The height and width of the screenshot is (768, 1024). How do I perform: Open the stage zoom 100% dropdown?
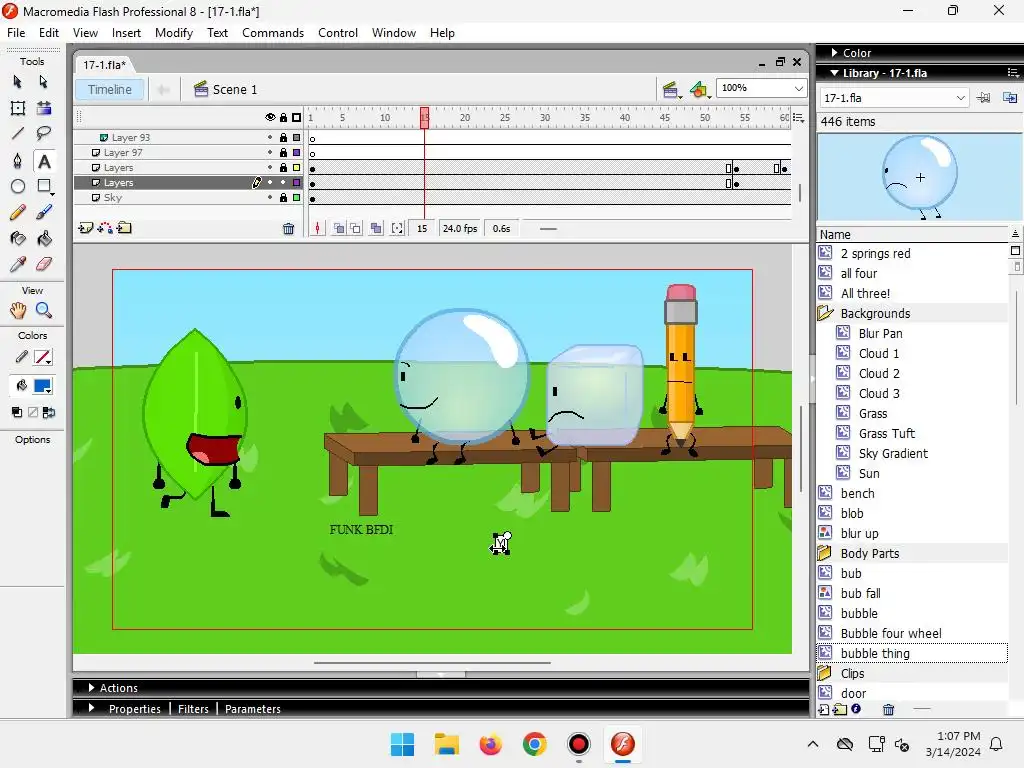(x=798, y=88)
